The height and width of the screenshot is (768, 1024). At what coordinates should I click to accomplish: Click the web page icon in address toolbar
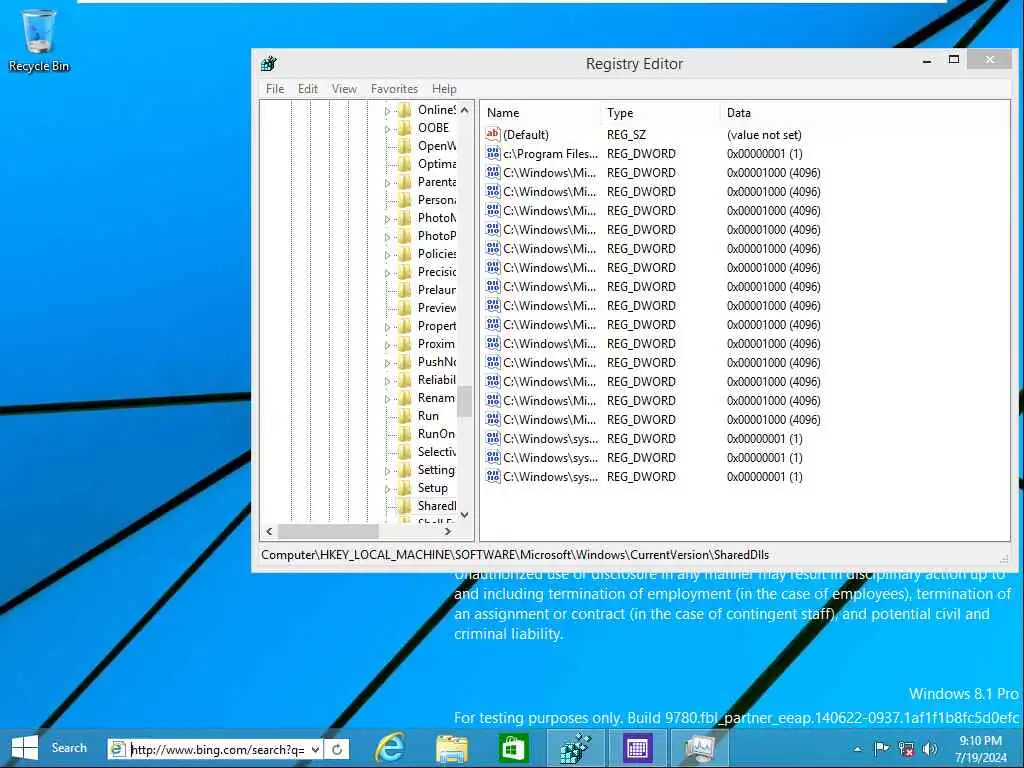coord(118,749)
